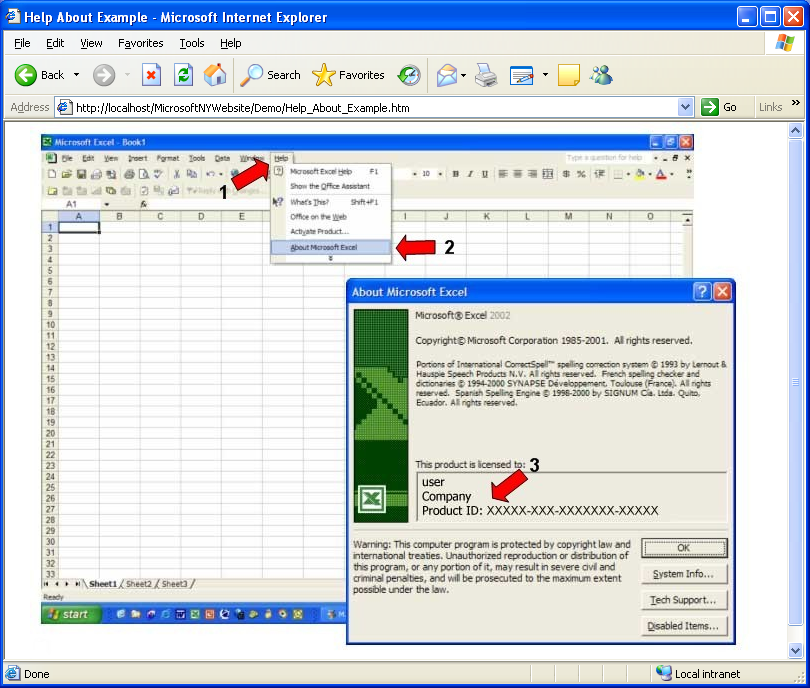This screenshot has height=688, width=810.
Task: Click the Merge and Center icon in Excel
Action: coord(548,174)
